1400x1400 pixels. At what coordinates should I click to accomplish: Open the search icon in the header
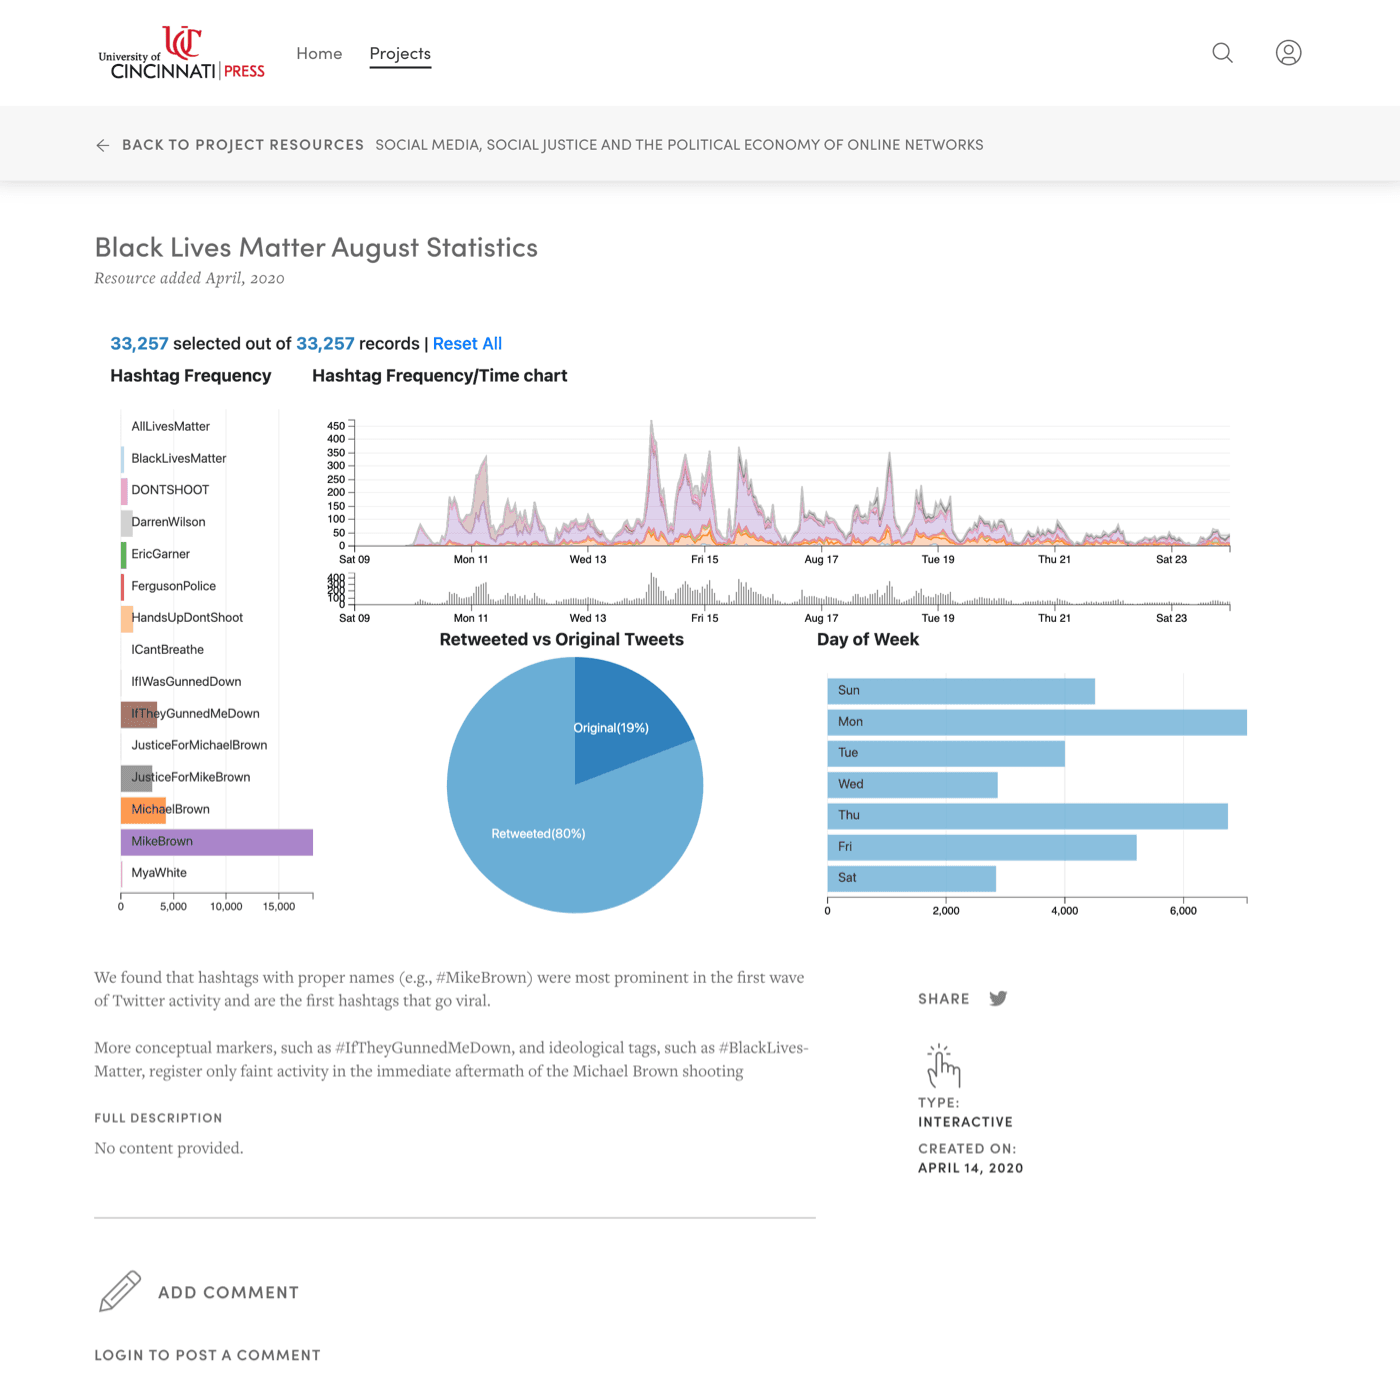click(x=1222, y=53)
